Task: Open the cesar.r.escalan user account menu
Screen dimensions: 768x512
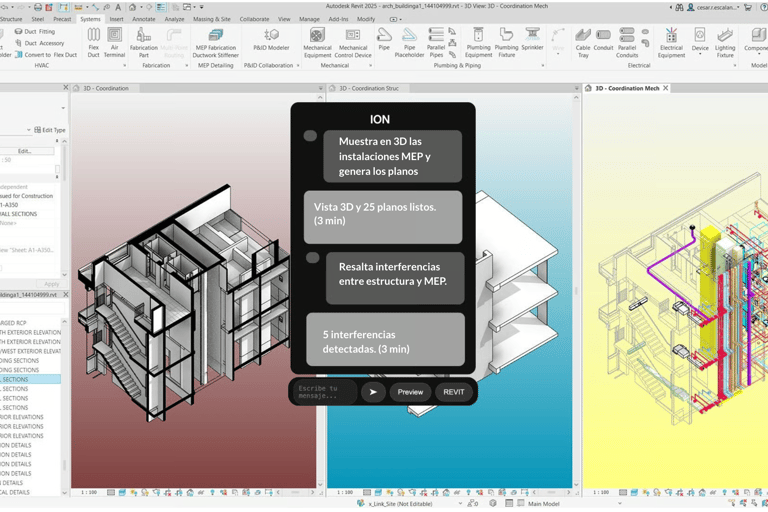Action: tap(713, 7)
